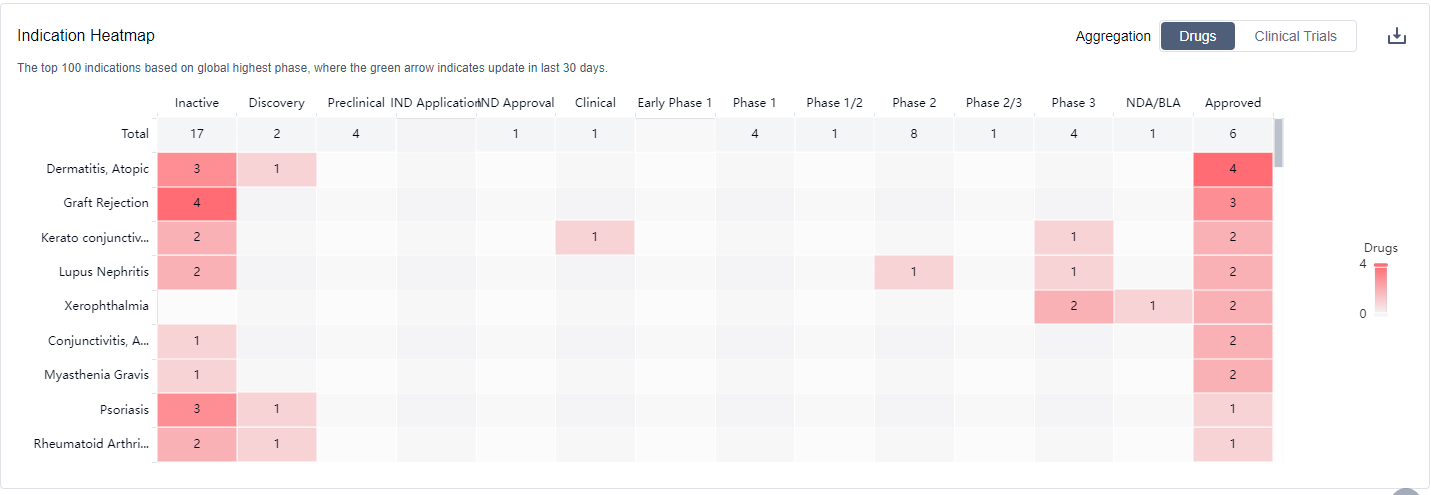Click Dermatitis, Atopic Approved cell
This screenshot has height=495, width=1431.
(x=1232, y=169)
